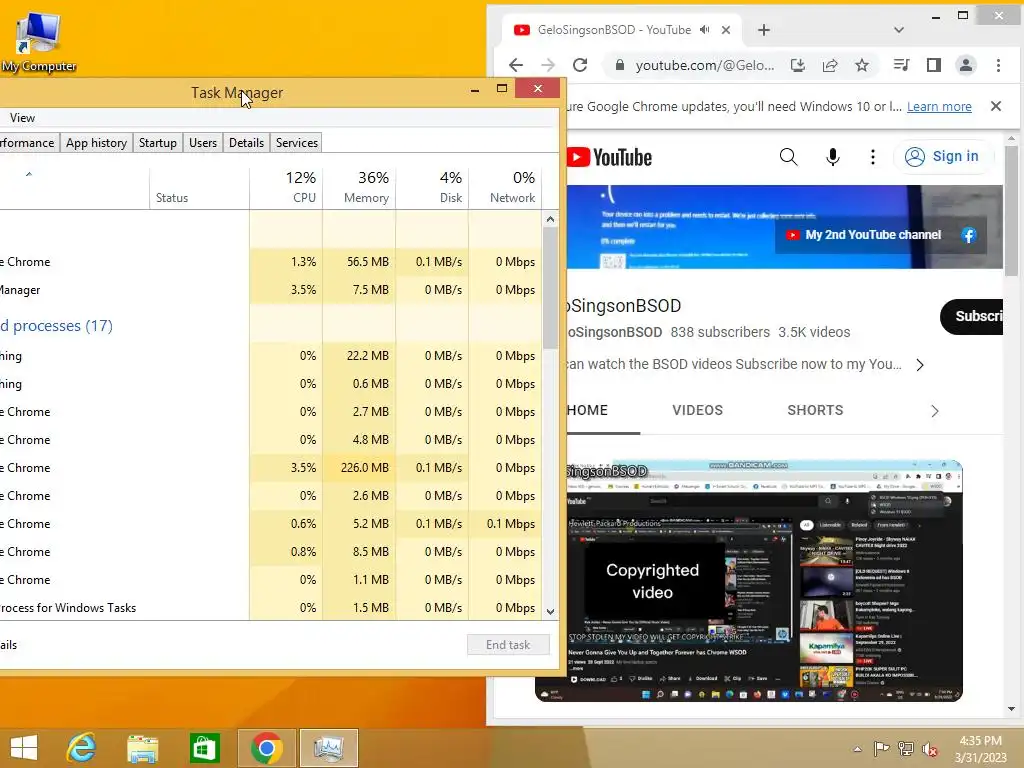Screen dimensions: 1024x768
Task: Click the YouTube address bar URL
Action: pos(705,65)
